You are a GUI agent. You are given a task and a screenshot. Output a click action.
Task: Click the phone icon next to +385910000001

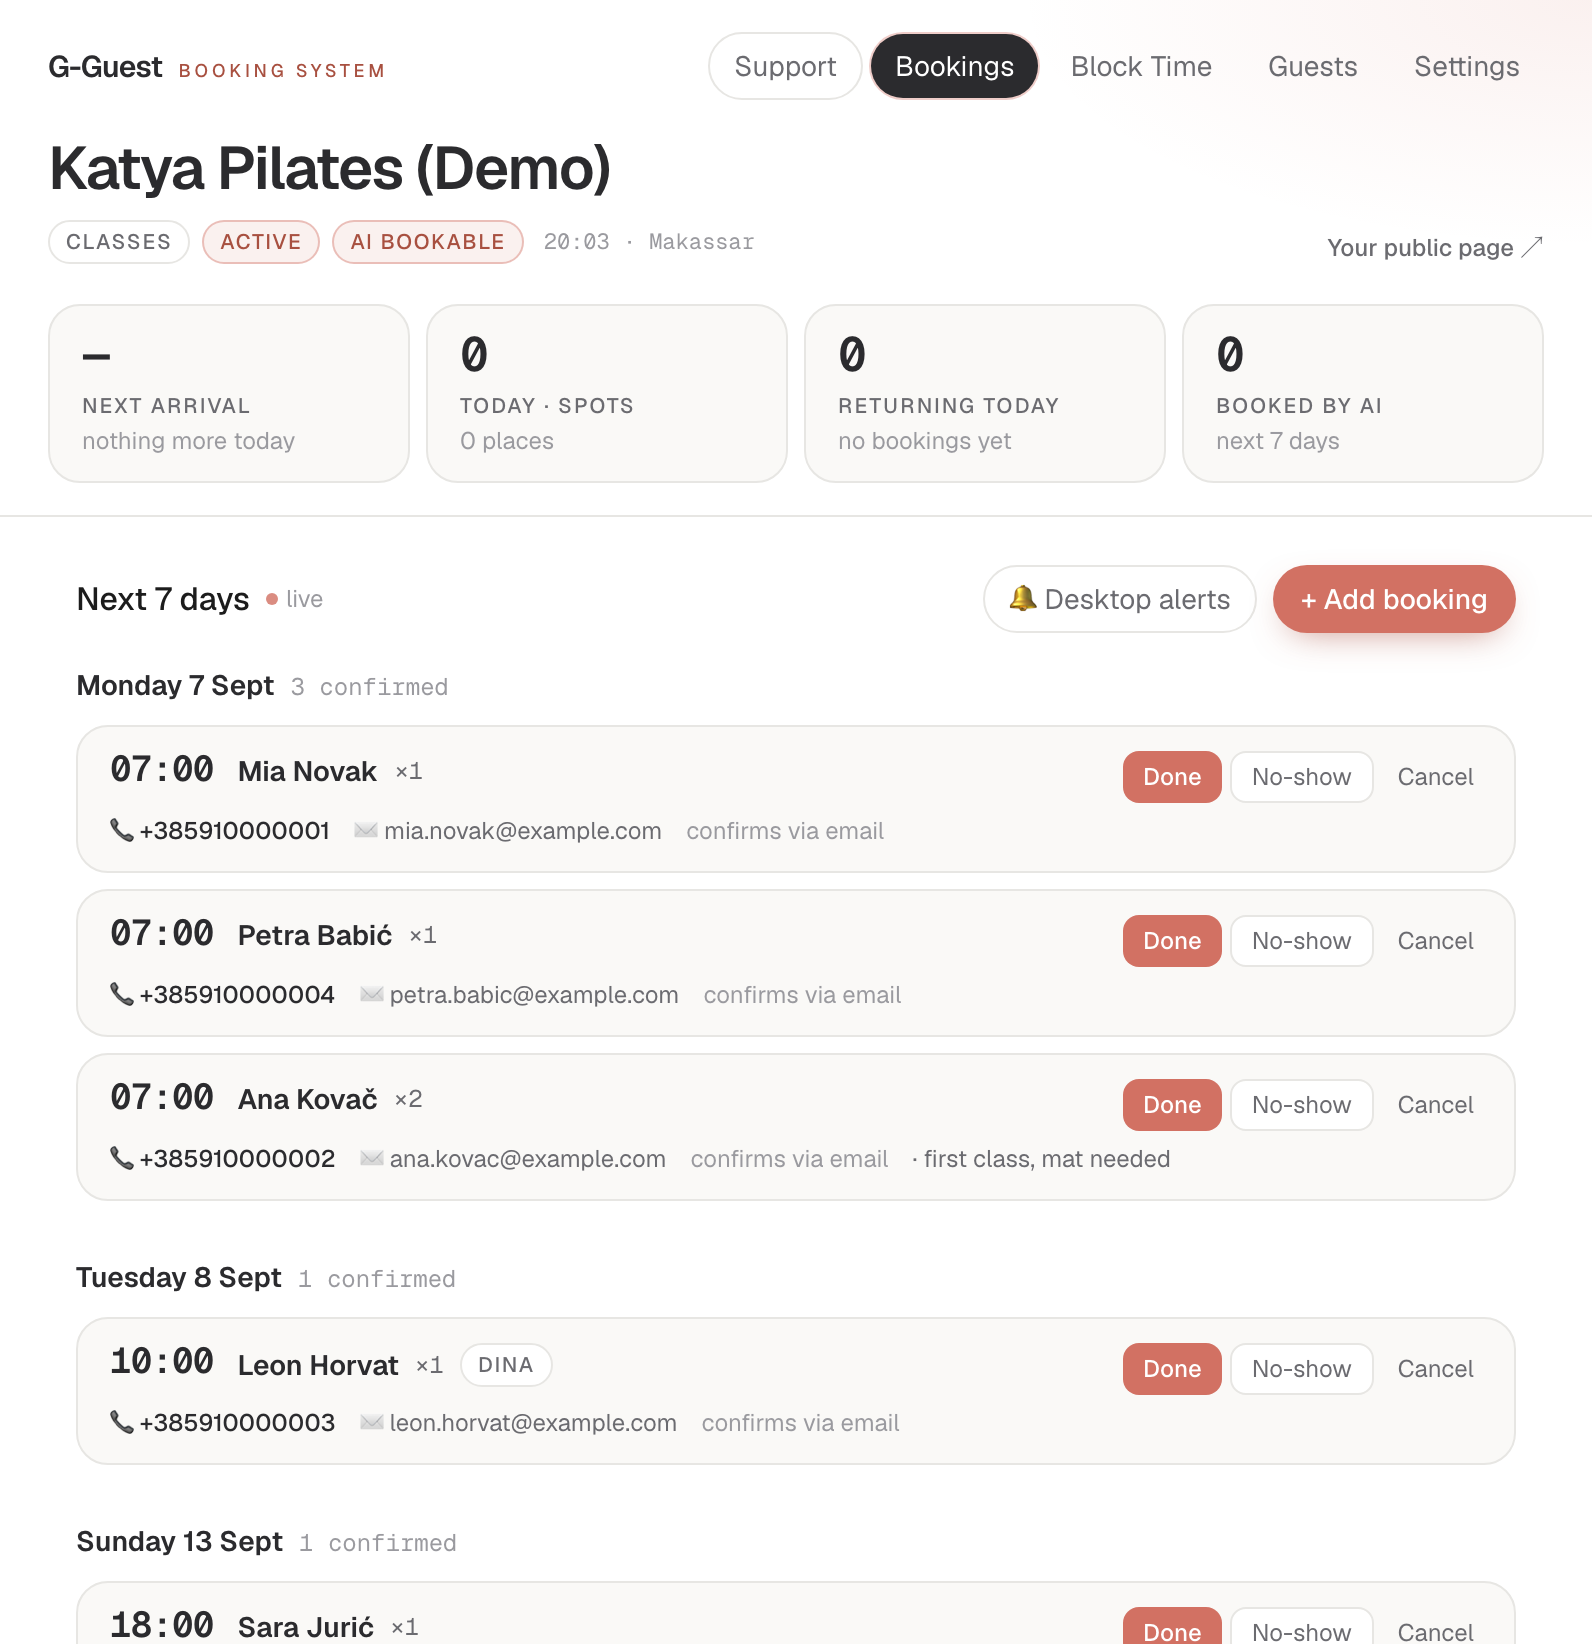(x=122, y=830)
